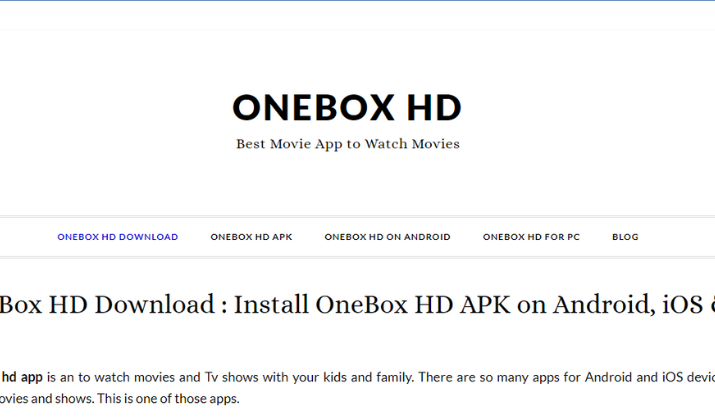This screenshot has width=715, height=420.
Task: Go to ONEBOX HD ON ANDROID page
Action: [x=388, y=237]
